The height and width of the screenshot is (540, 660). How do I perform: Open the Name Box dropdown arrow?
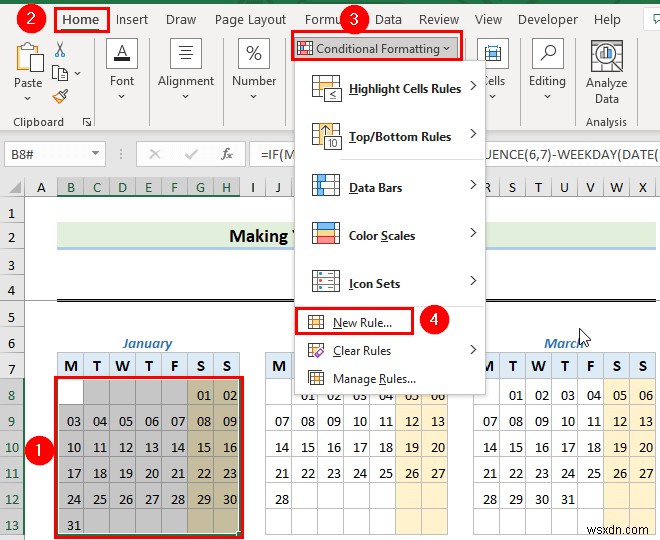pyautogui.click(x=96, y=154)
